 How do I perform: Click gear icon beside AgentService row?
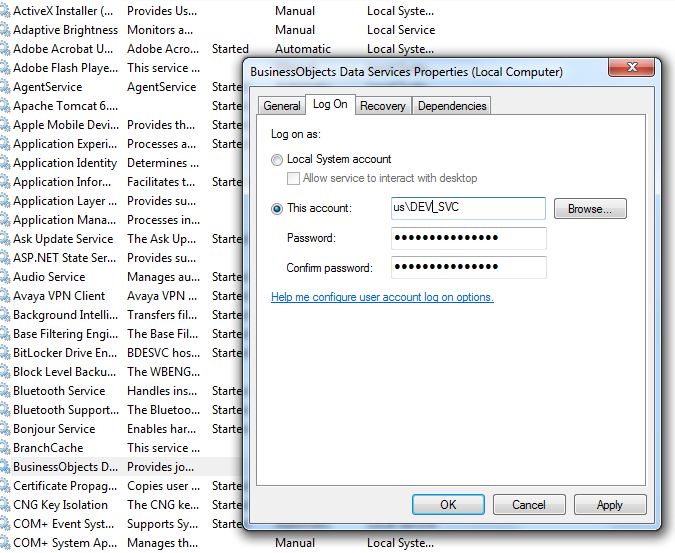click(5, 87)
